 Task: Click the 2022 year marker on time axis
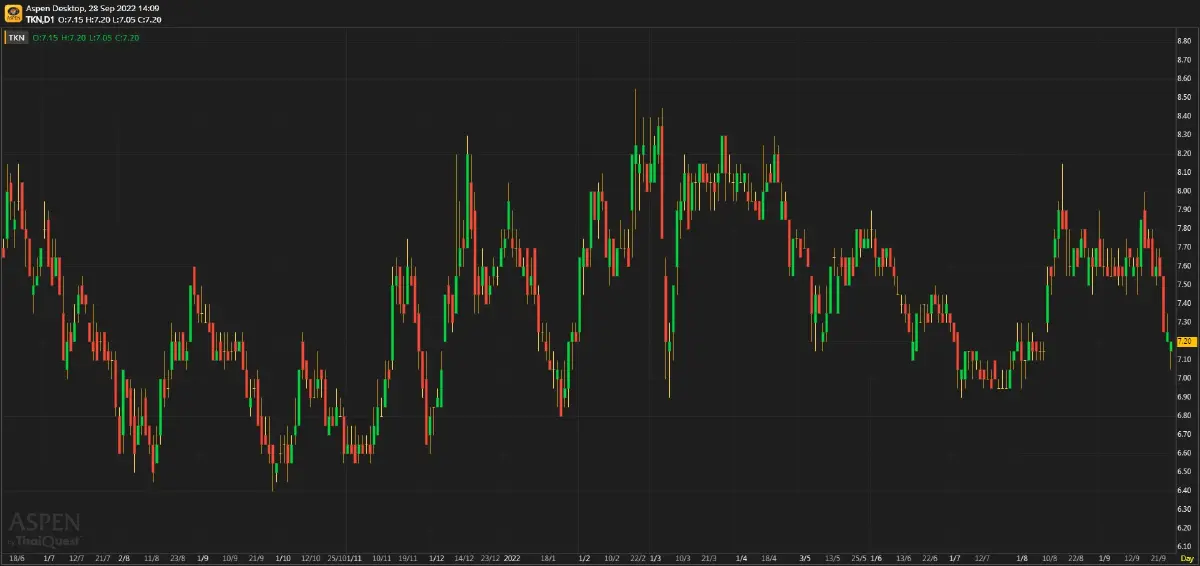click(513, 558)
